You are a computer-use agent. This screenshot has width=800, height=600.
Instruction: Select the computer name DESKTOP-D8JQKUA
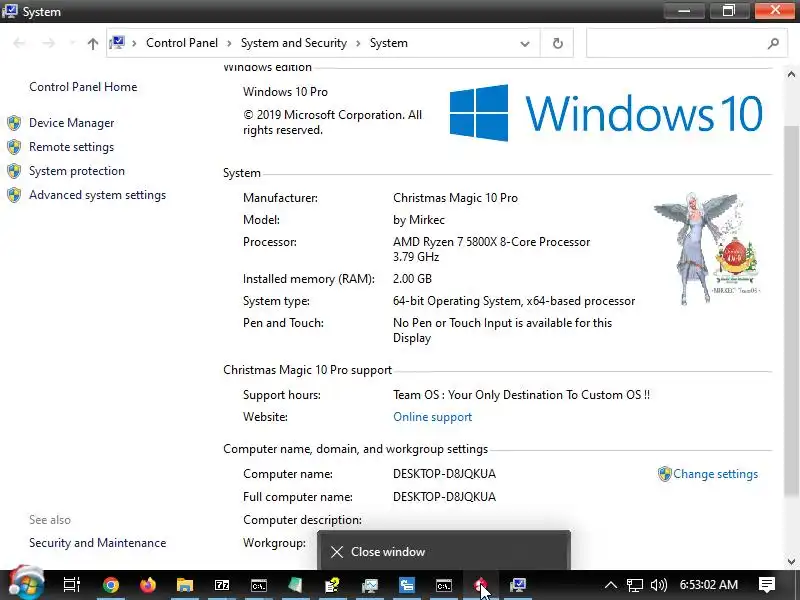tap(444, 474)
